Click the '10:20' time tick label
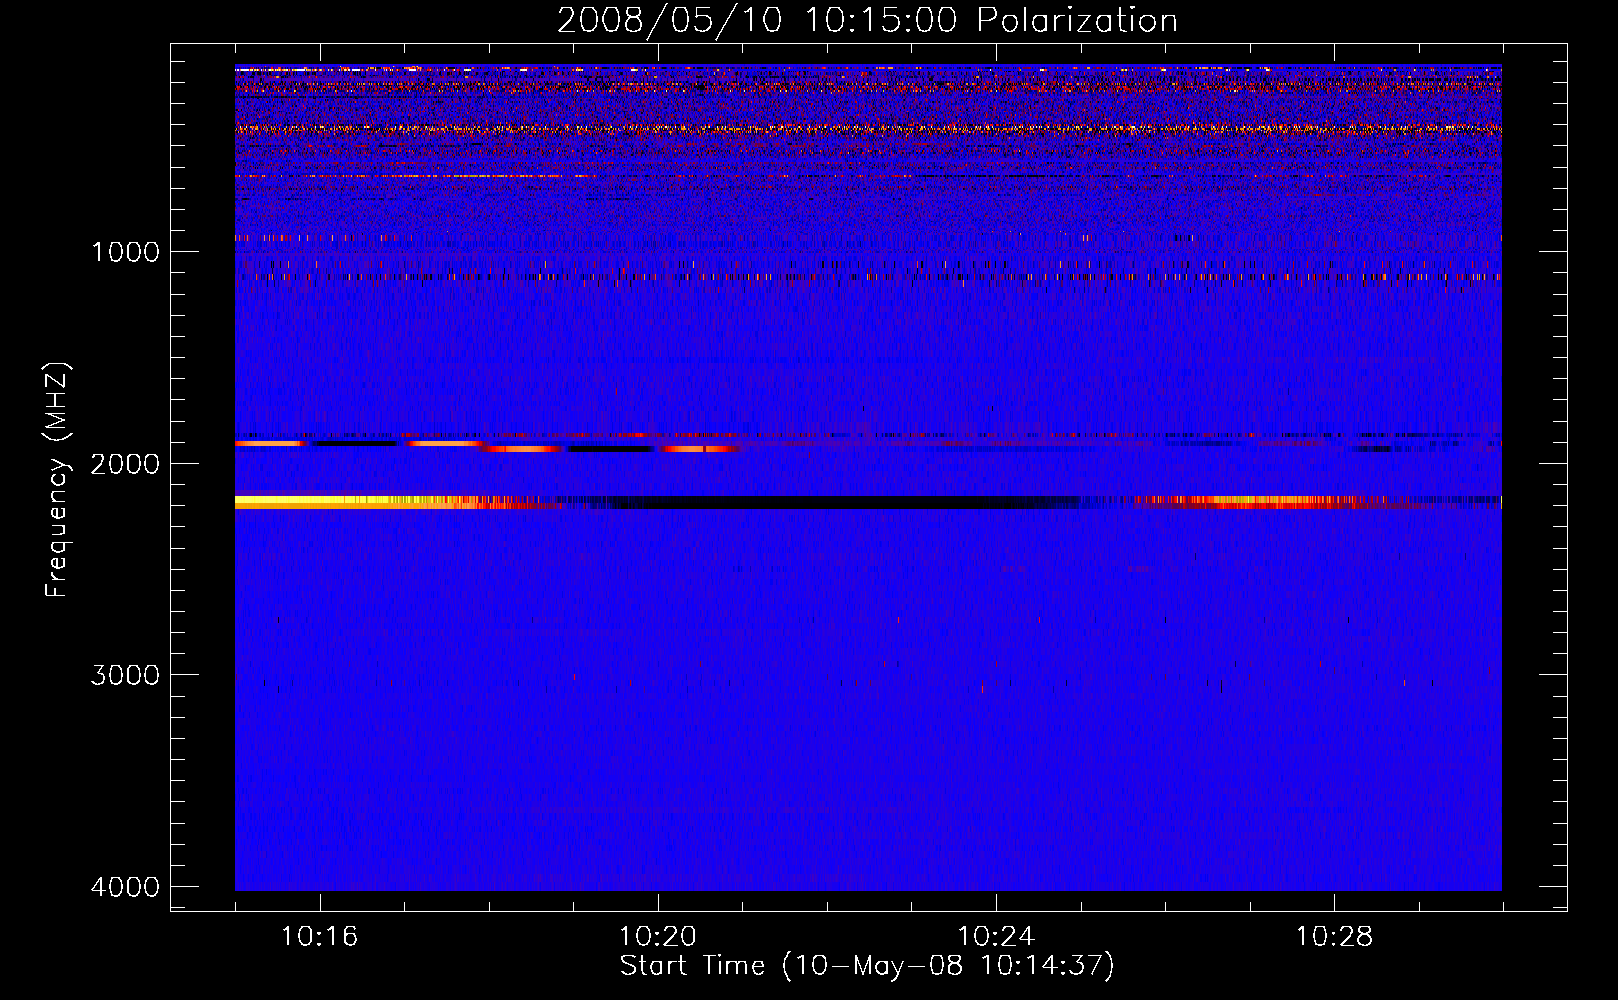 (657, 937)
